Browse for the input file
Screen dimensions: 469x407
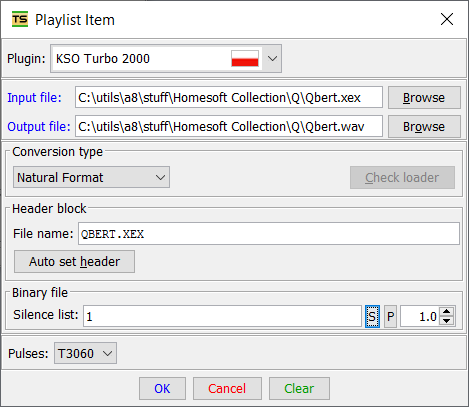tap(424, 98)
